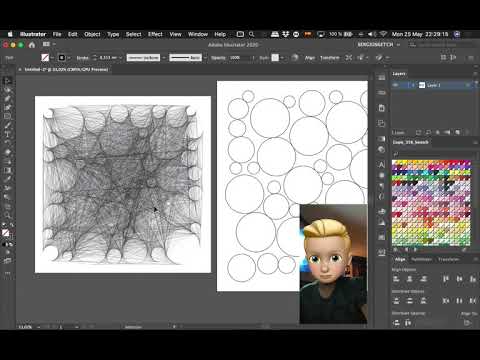
Task: Switch to the Pathfinder tab
Action: click(421, 259)
